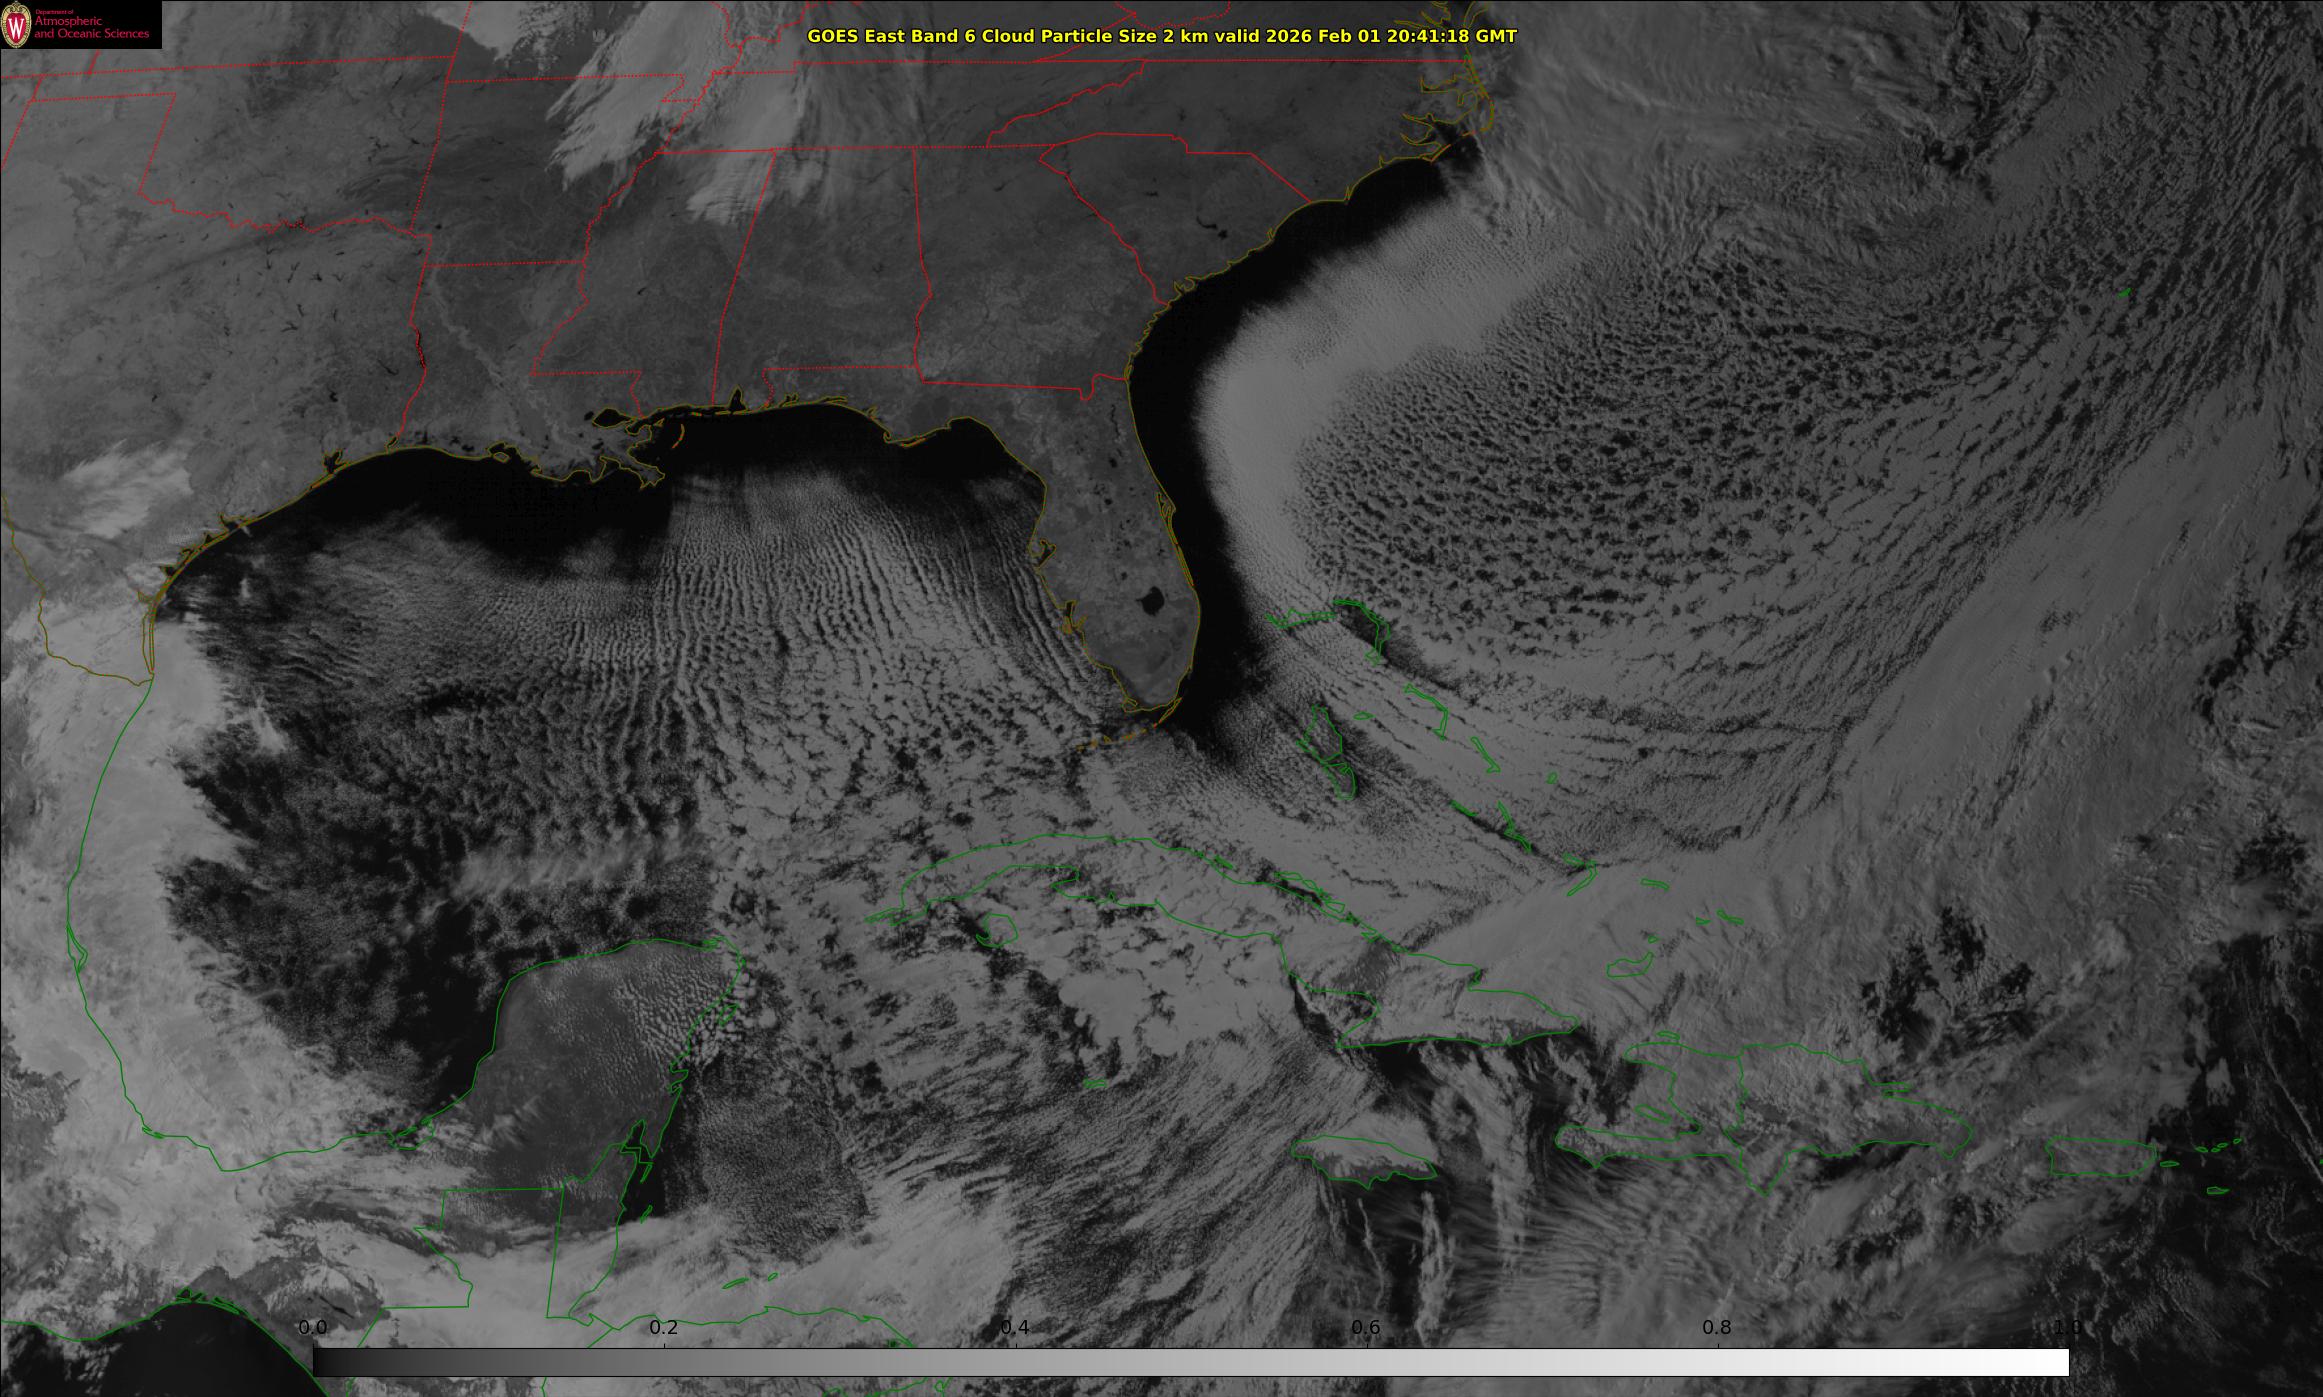2323x1397 pixels.
Task: Click the 0.4 colorbar tick label
Action: point(1015,1327)
